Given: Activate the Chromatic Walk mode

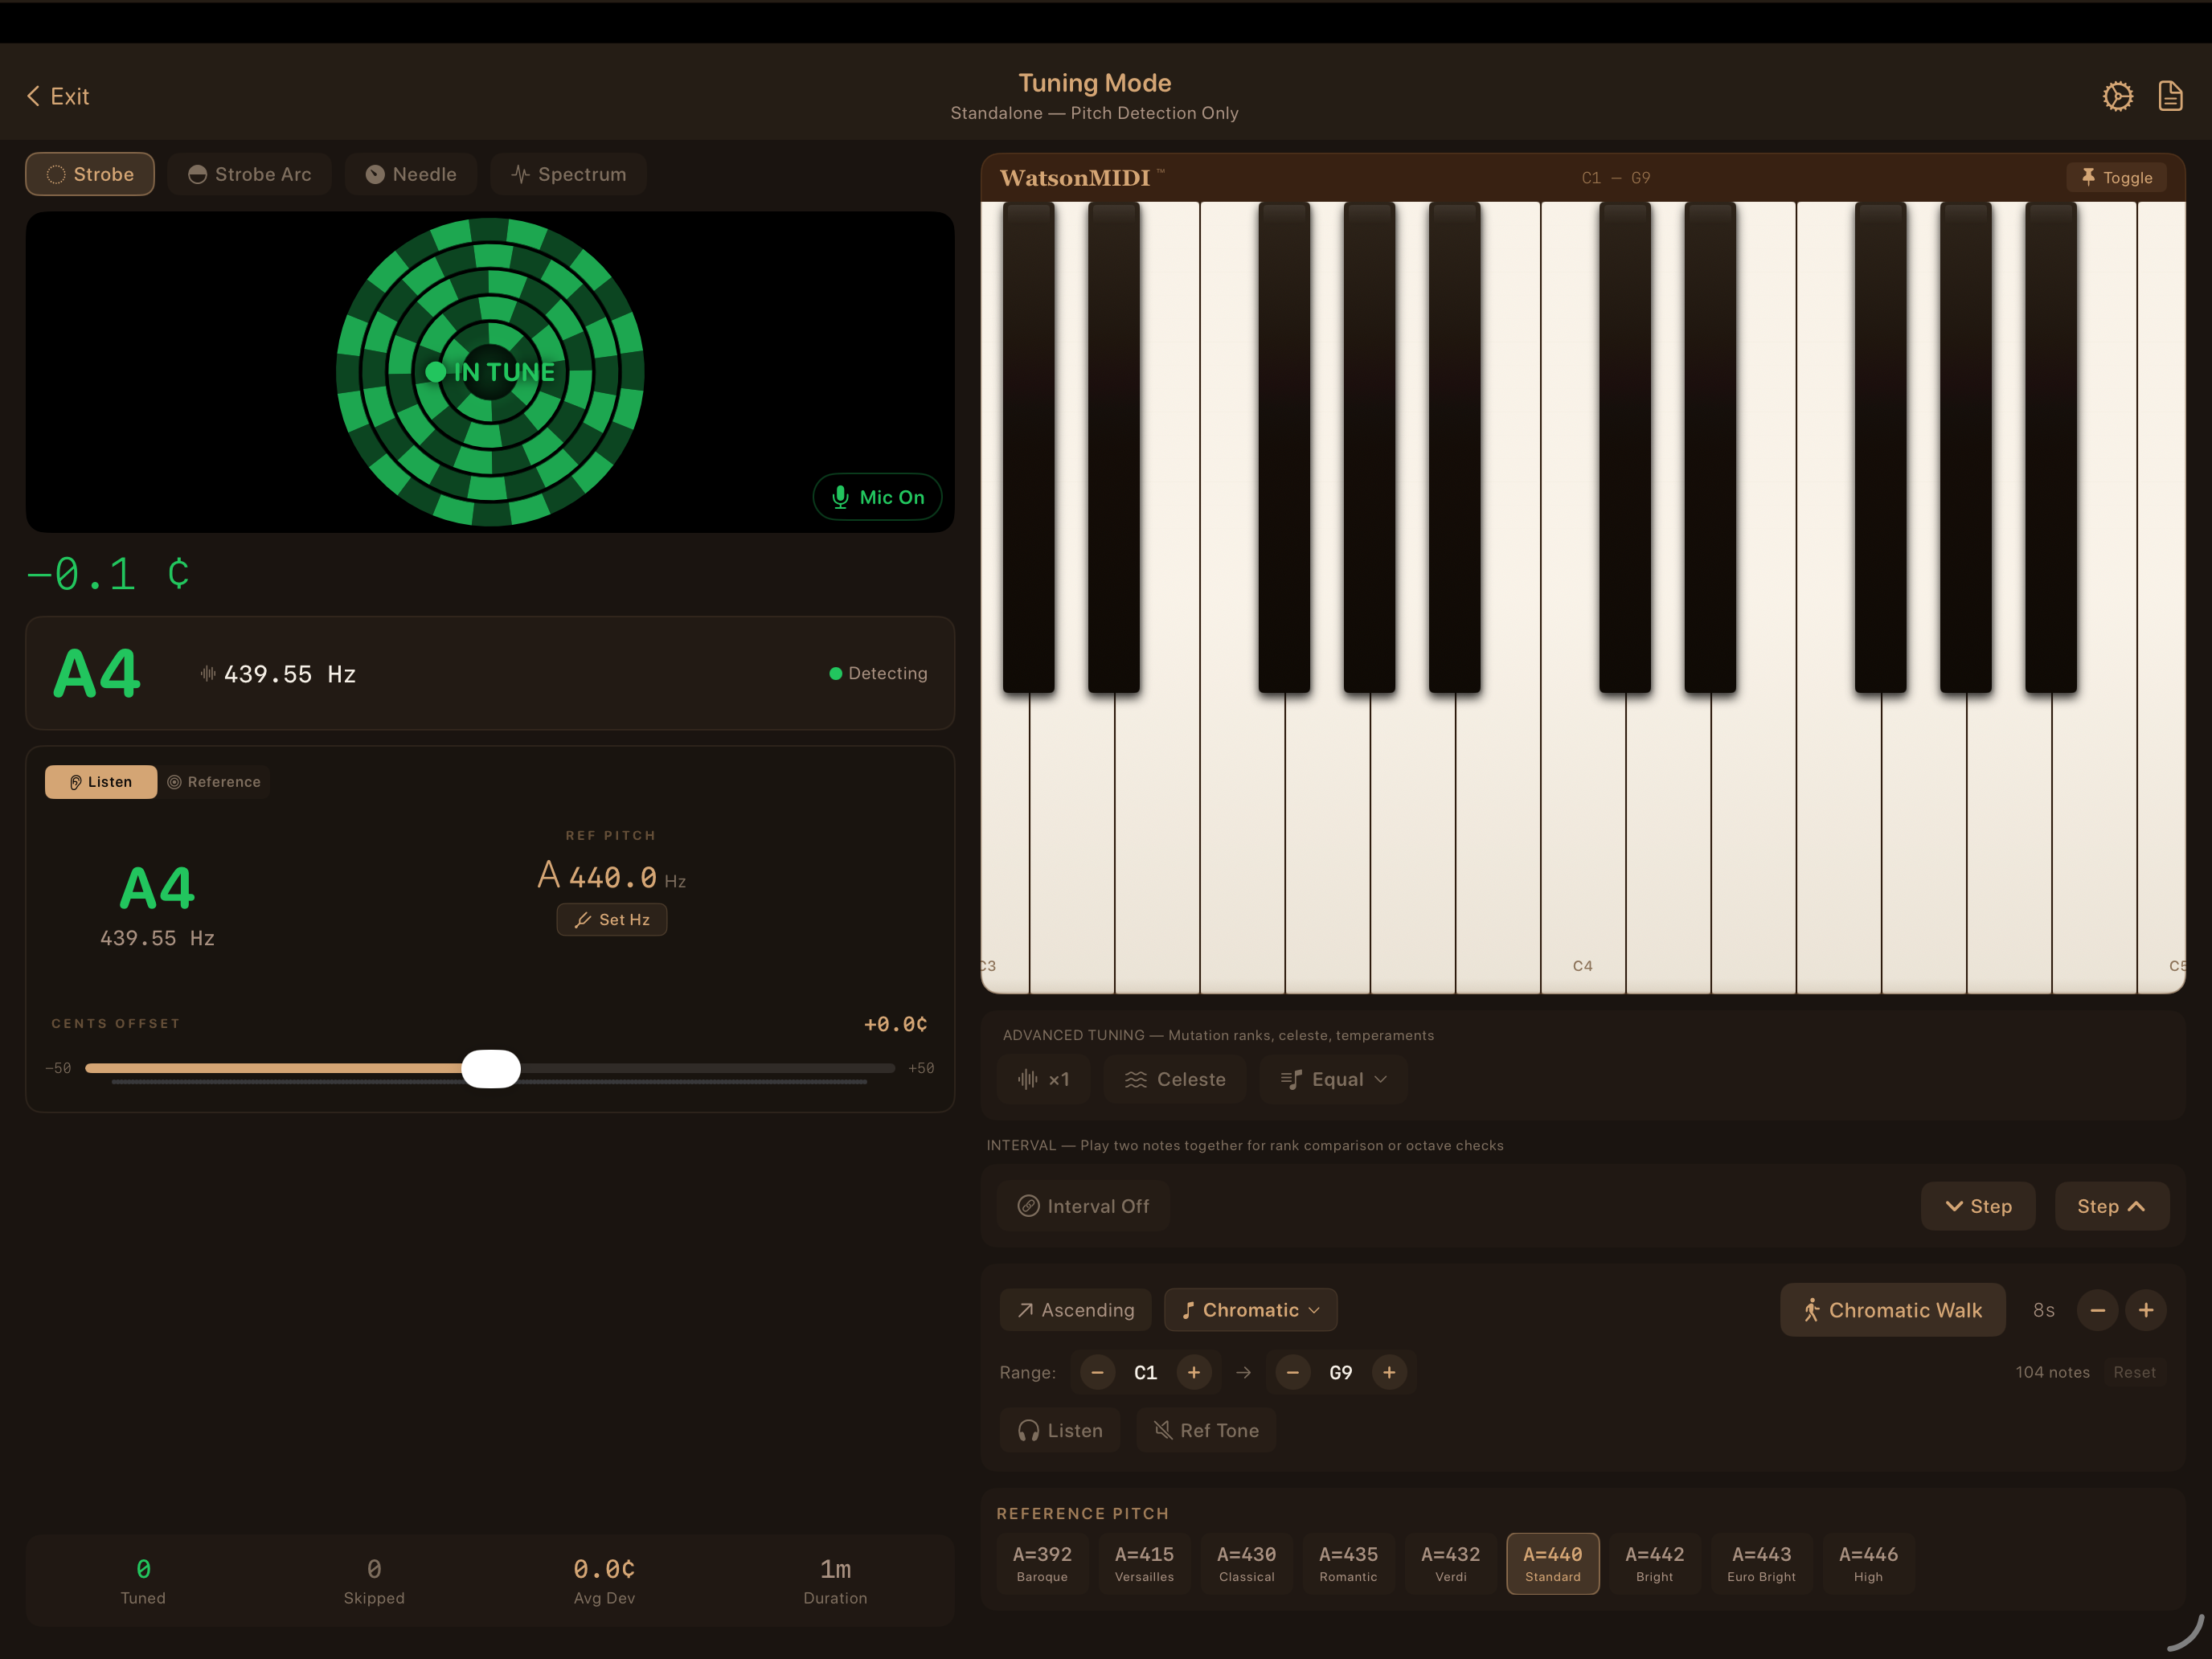Looking at the screenshot, I should (1893, 1310).
